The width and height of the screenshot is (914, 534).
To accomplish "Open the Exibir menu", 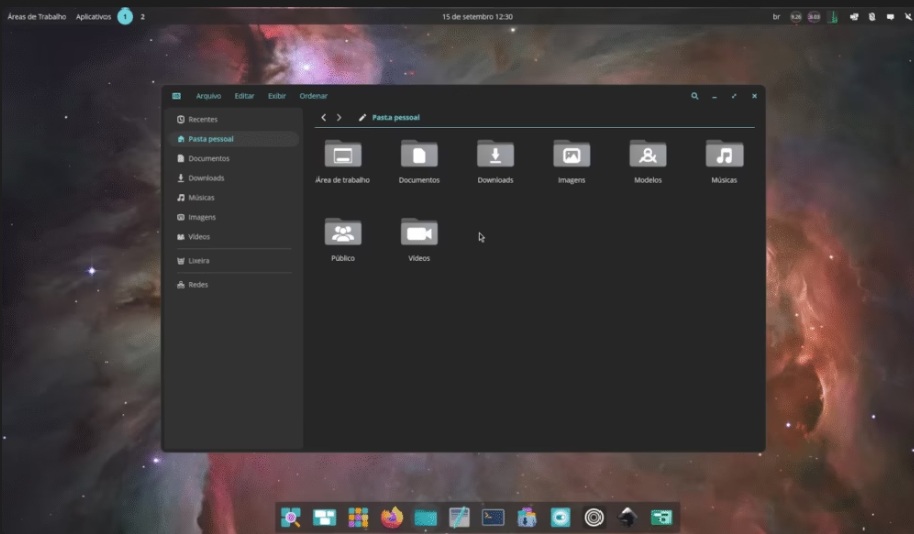I will 277,96.
